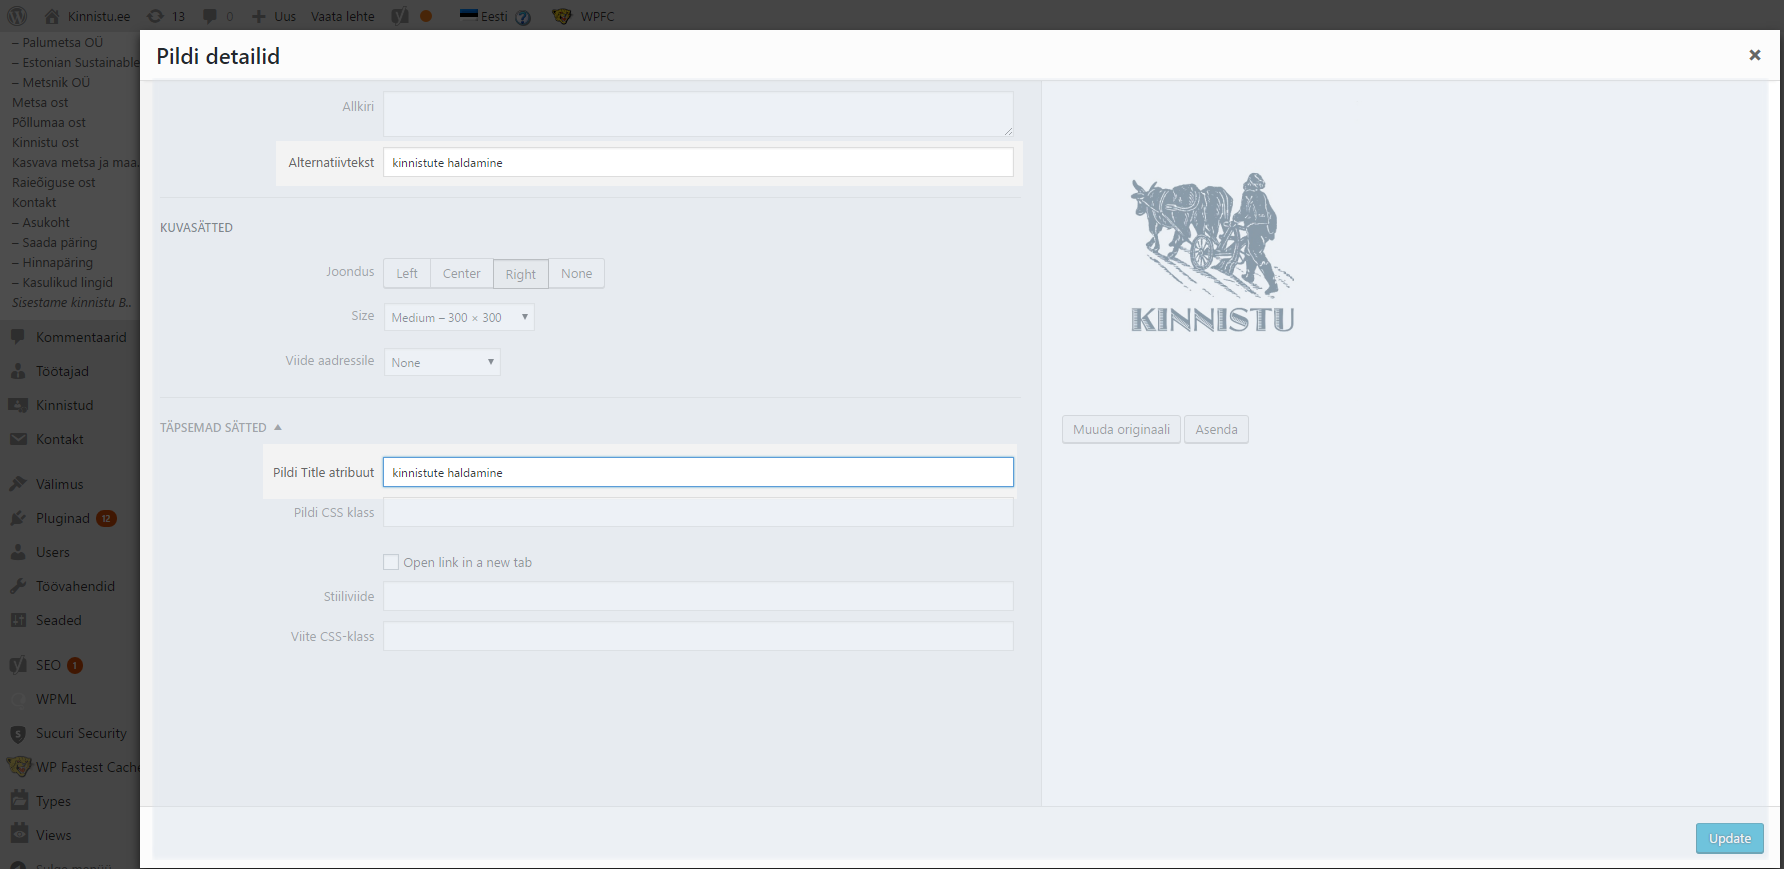Viewport: 1784px width, 869px height.
Task: Click the Kinnistu logo image preview
Action: (1212, 252)
